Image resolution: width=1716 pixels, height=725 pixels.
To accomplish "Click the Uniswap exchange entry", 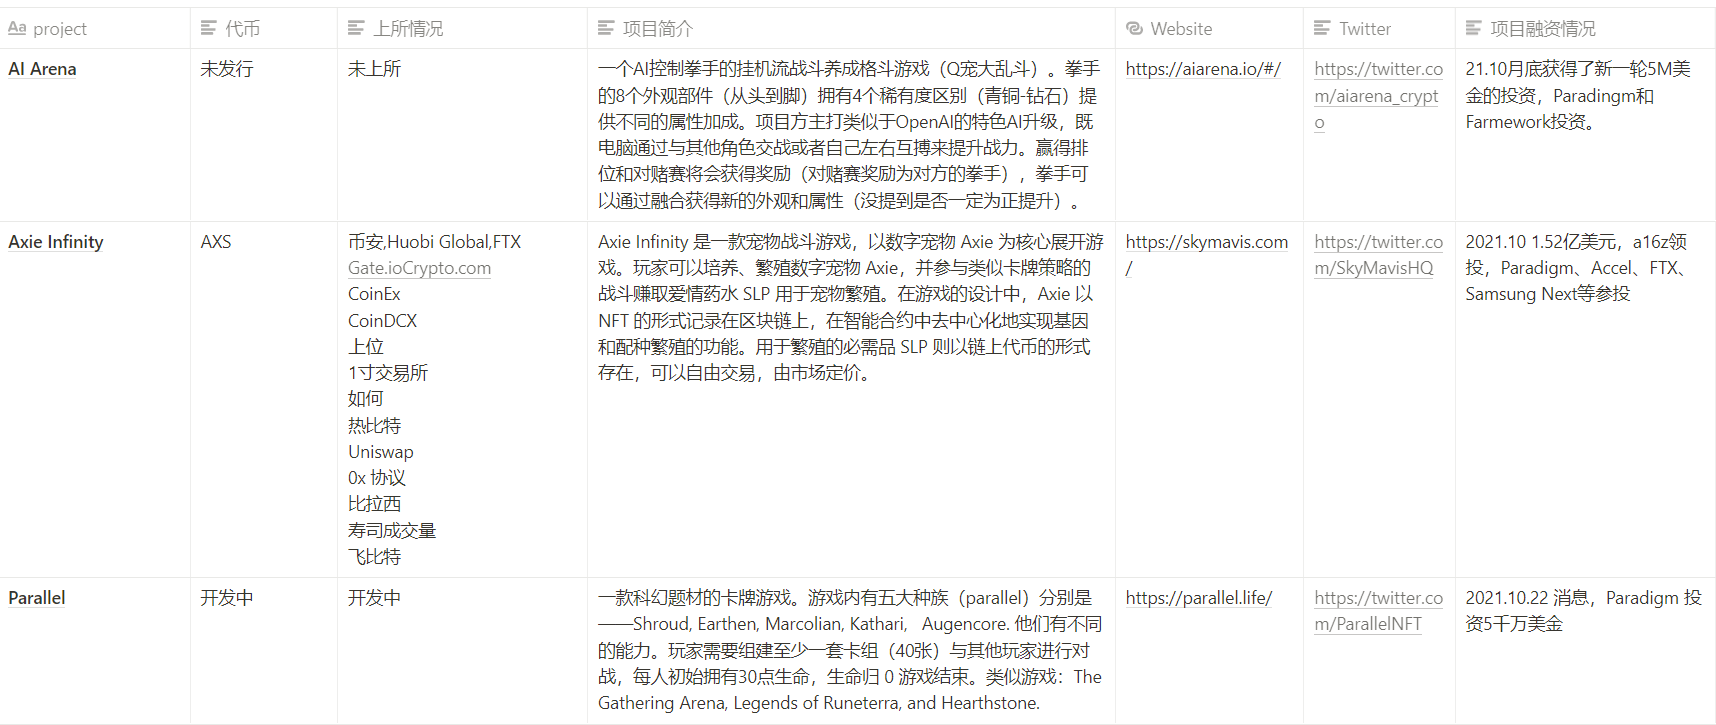I will pyautogui.click(x=380, y=452).
